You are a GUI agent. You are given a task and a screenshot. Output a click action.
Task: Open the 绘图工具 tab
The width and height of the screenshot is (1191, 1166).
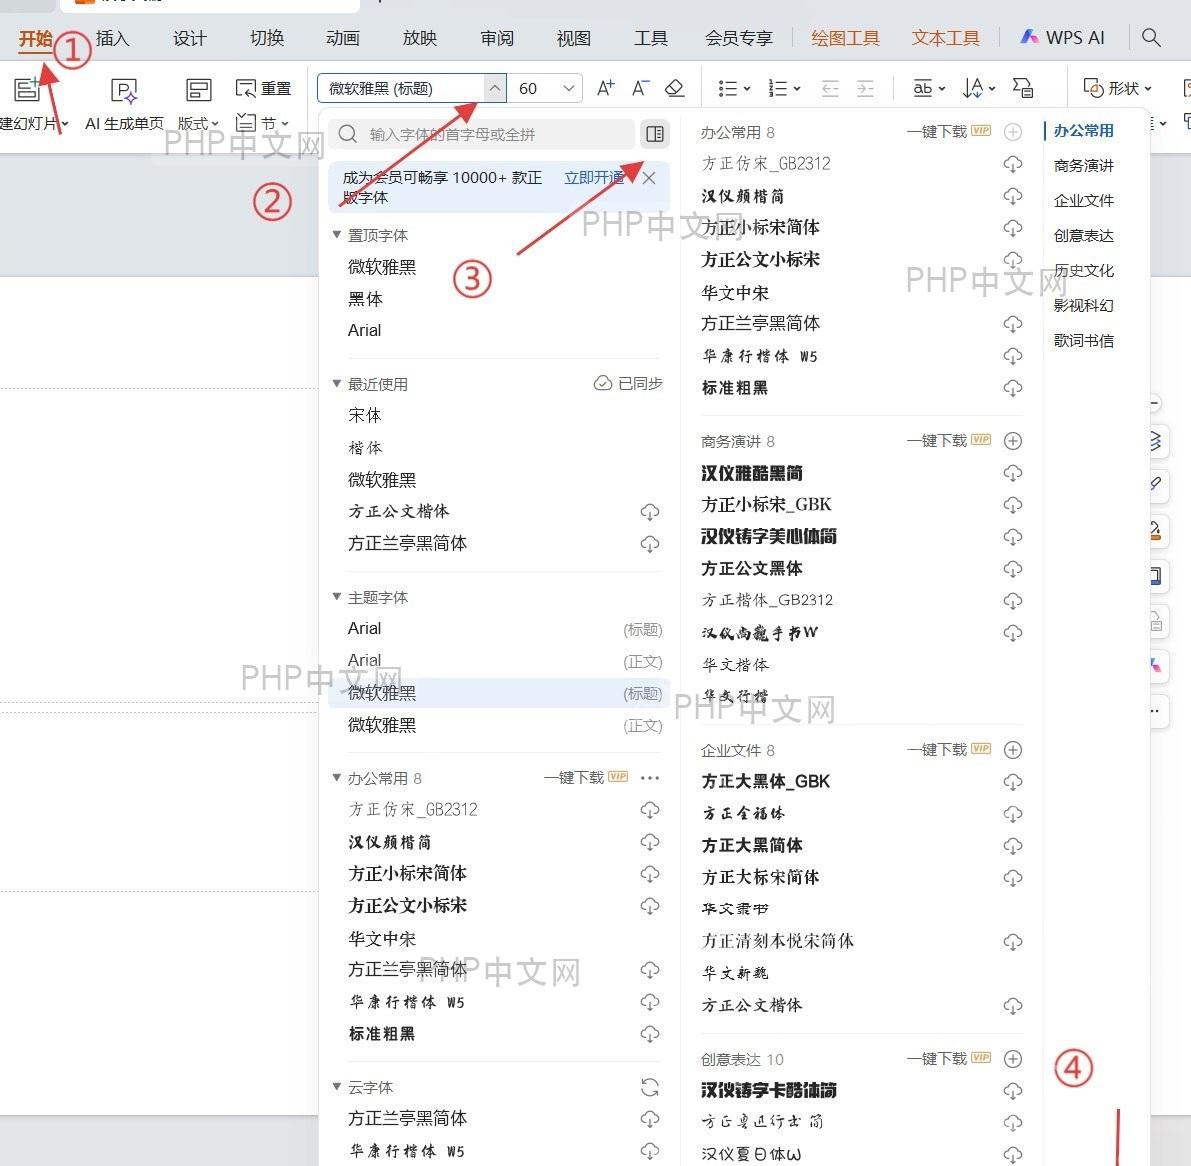pyautogui.click(x=845, y=37)
